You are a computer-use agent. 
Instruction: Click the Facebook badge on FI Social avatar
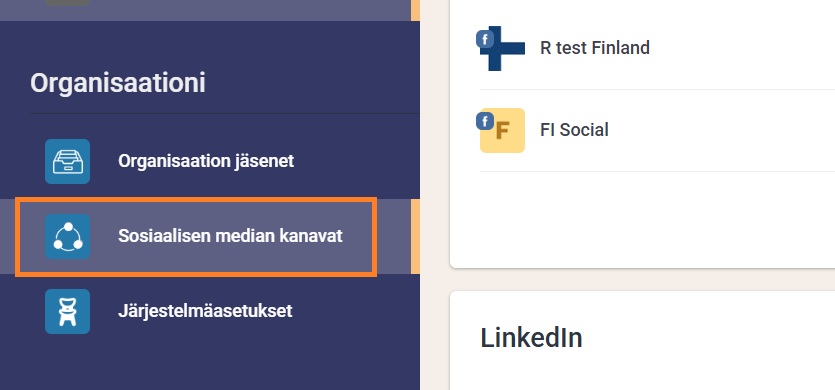tap(485, 122)
